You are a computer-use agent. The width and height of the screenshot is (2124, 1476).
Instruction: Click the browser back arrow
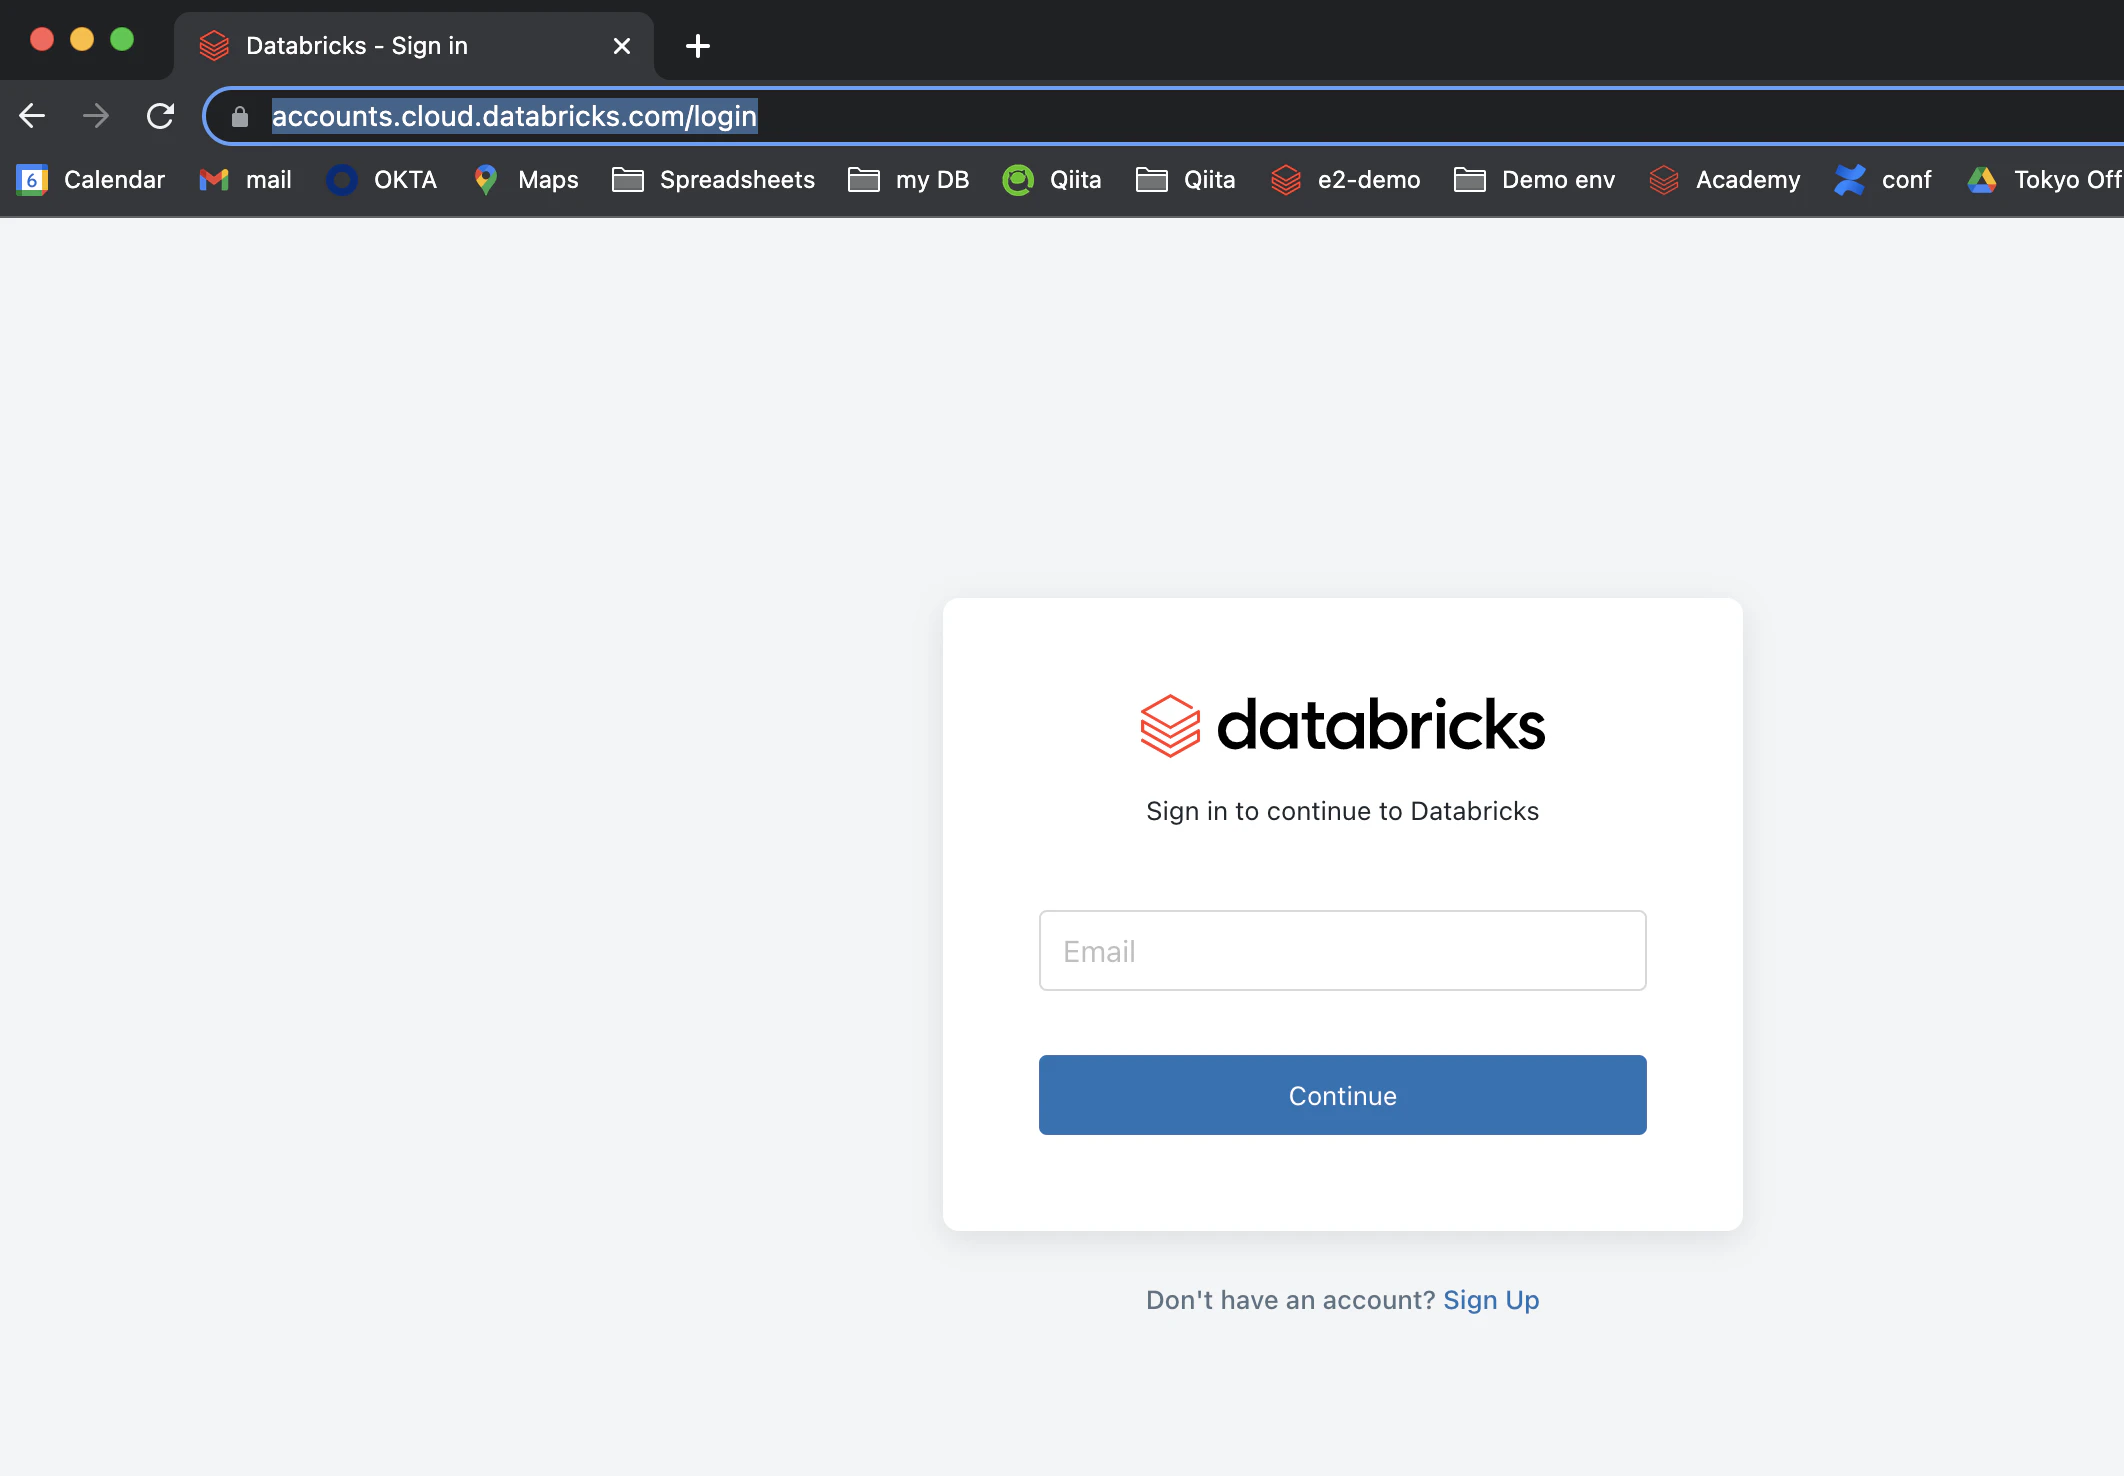(x=32, y=116)
